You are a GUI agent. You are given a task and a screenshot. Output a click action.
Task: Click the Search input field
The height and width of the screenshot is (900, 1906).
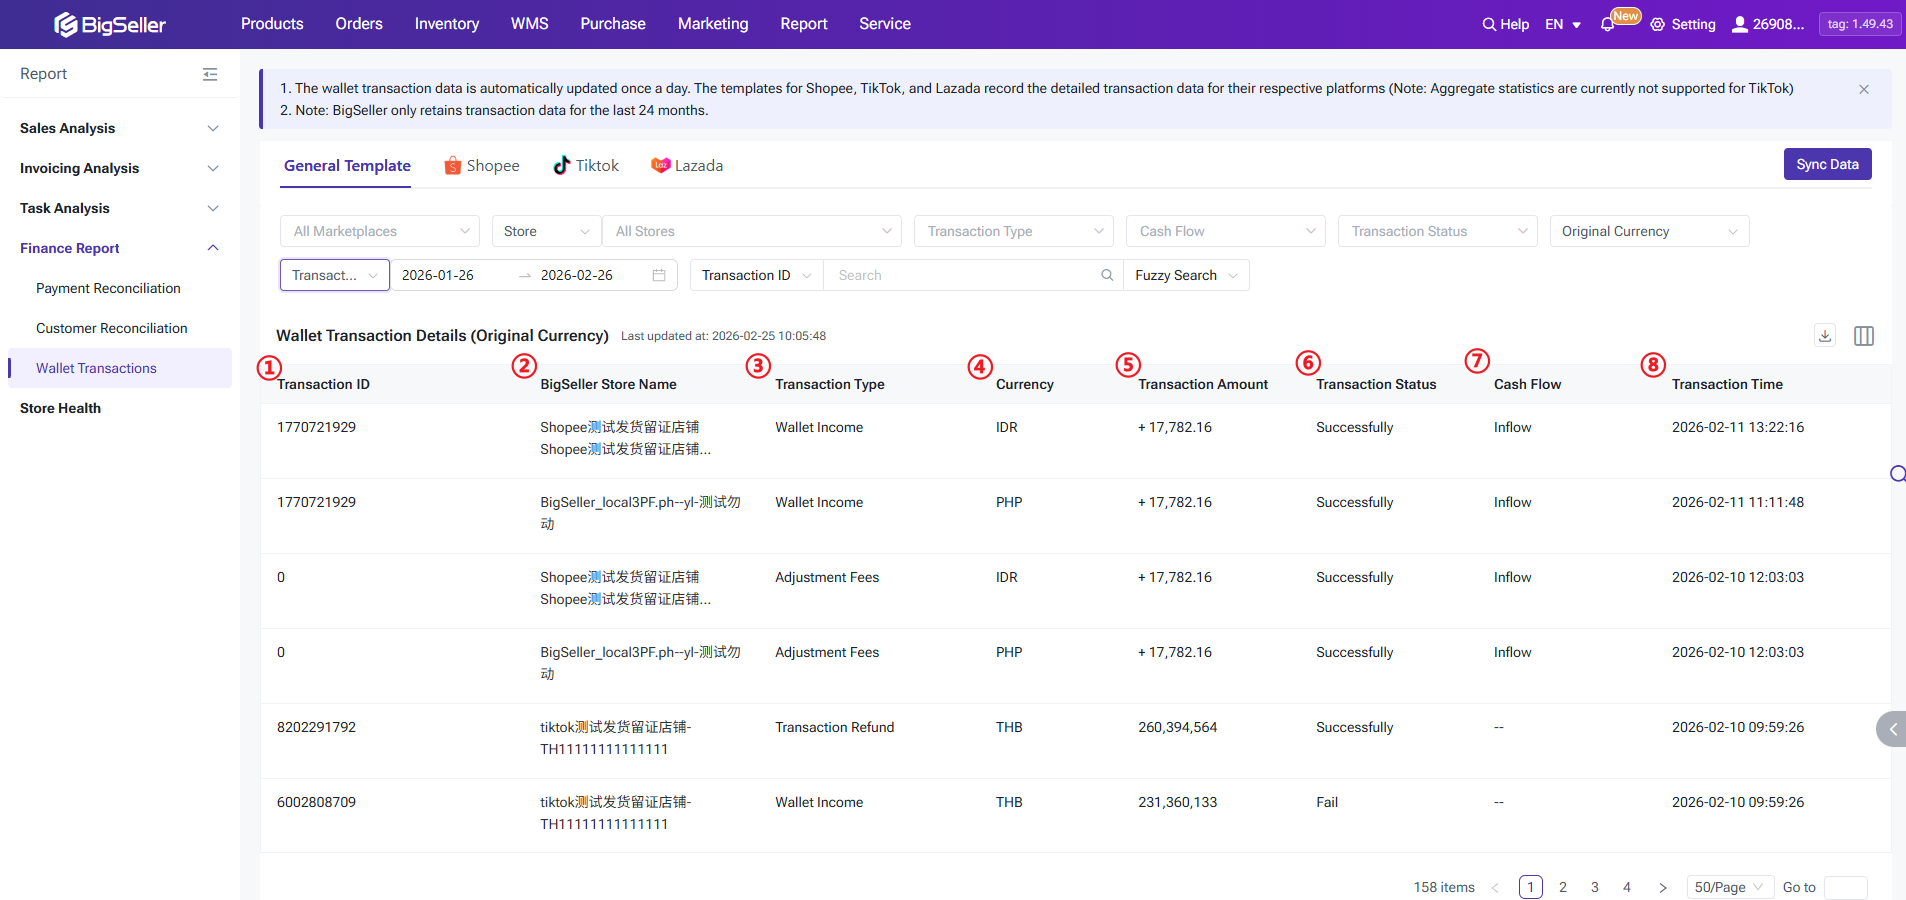click(x=960, y=274)
